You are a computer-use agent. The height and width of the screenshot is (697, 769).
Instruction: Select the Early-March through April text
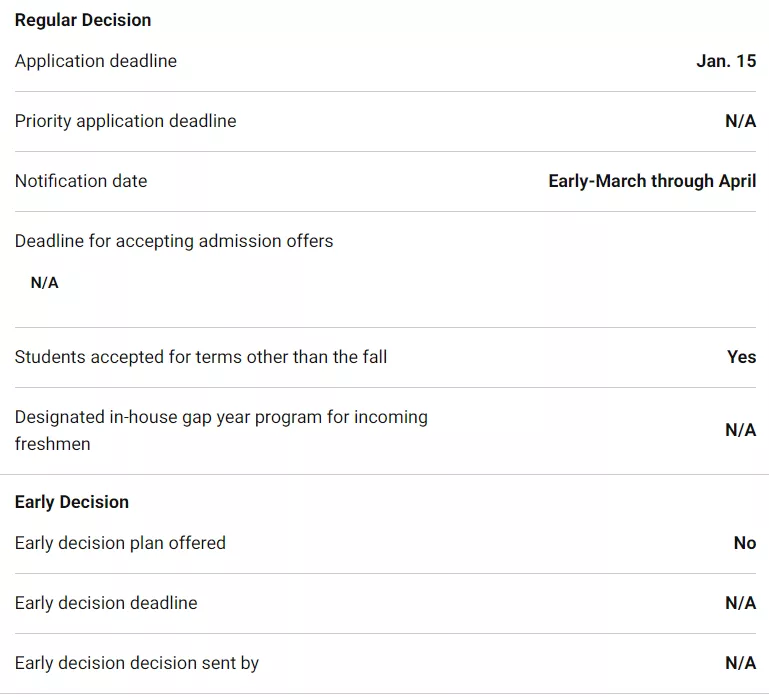click(x=652, y=181)
